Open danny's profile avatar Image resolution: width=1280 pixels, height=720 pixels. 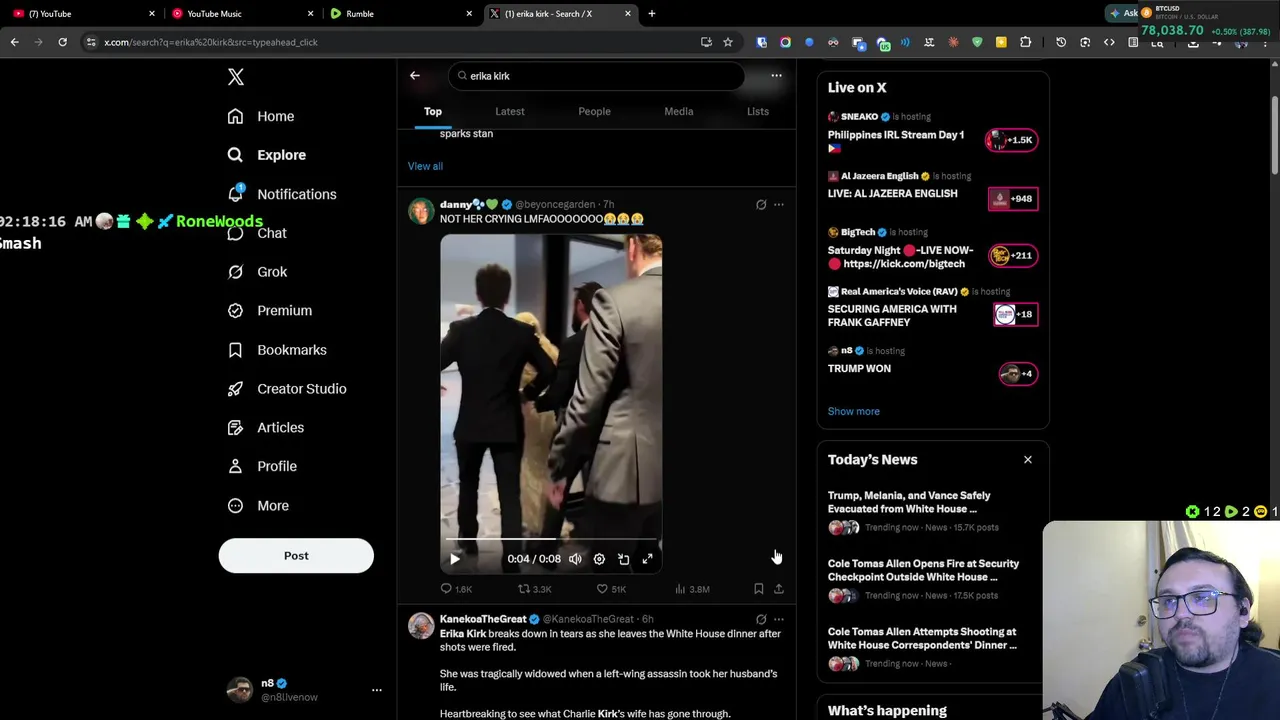(421, 211)
